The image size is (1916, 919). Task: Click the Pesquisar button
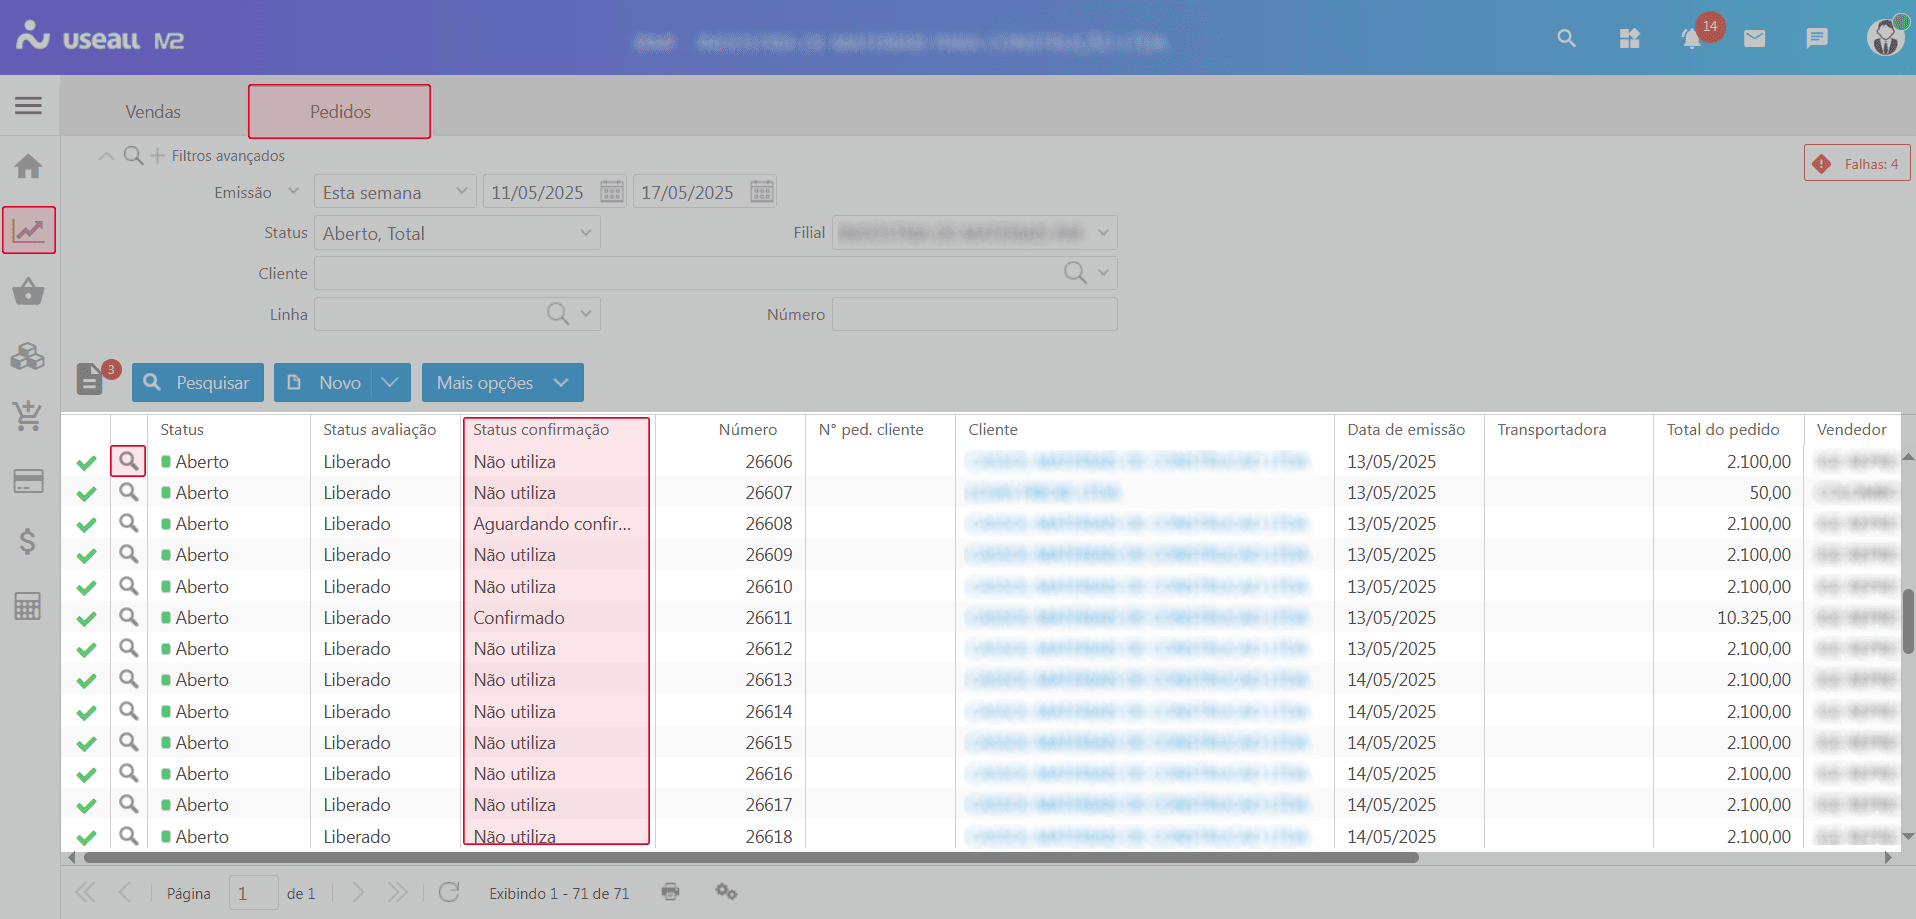coord(198,383)
